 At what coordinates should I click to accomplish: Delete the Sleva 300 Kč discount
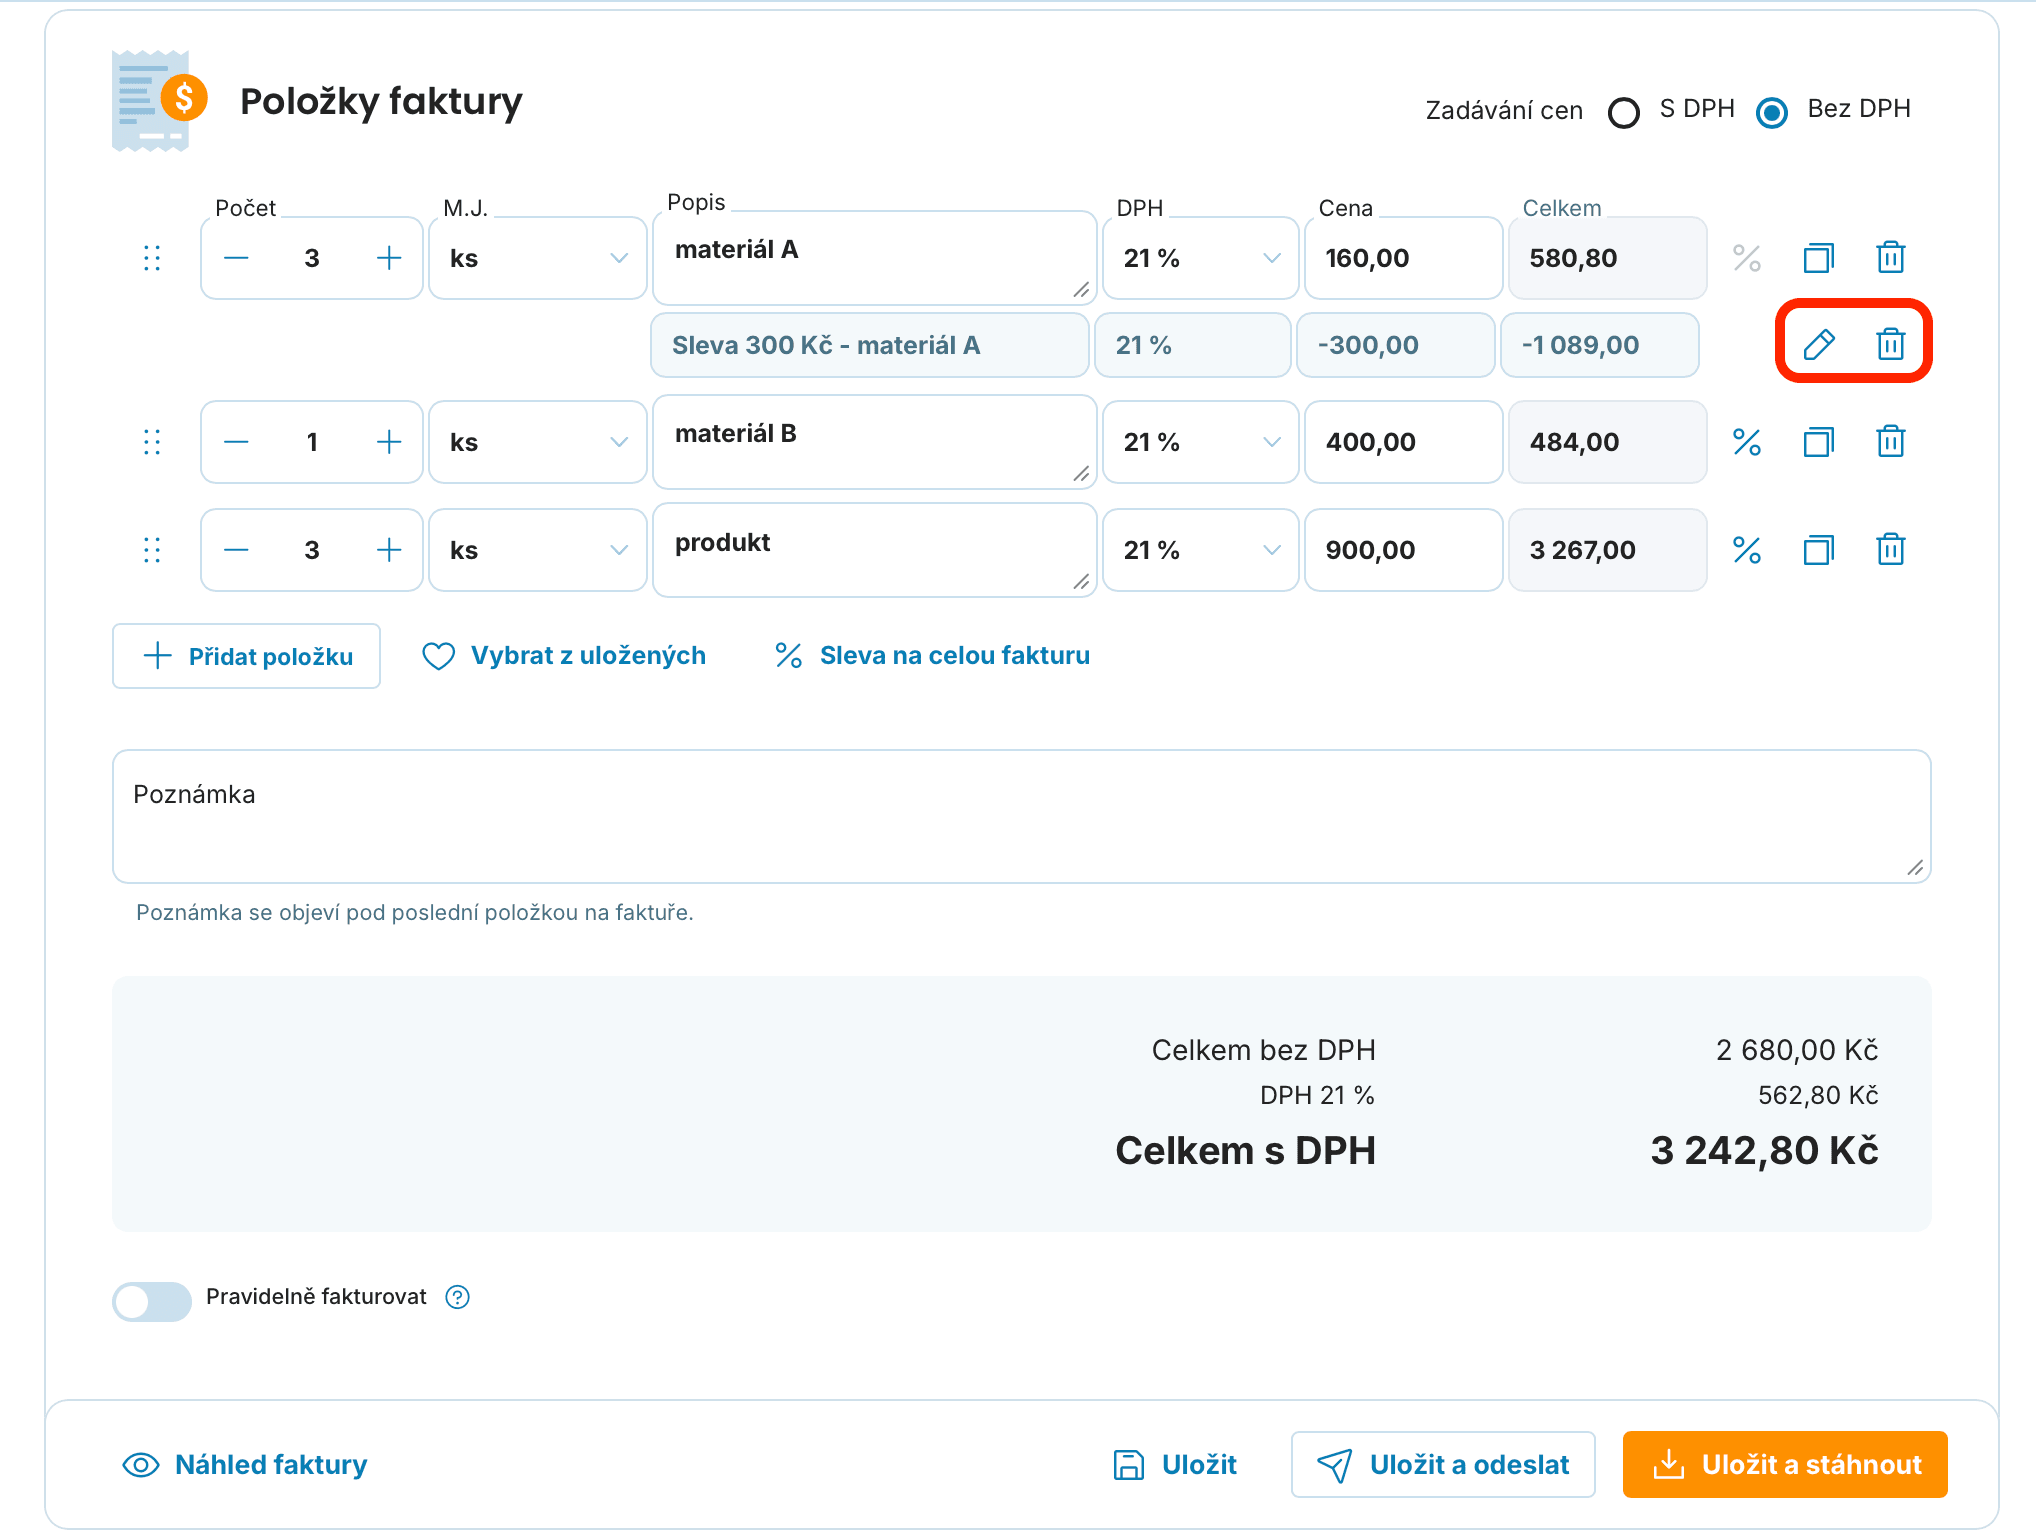point(1891,343)
